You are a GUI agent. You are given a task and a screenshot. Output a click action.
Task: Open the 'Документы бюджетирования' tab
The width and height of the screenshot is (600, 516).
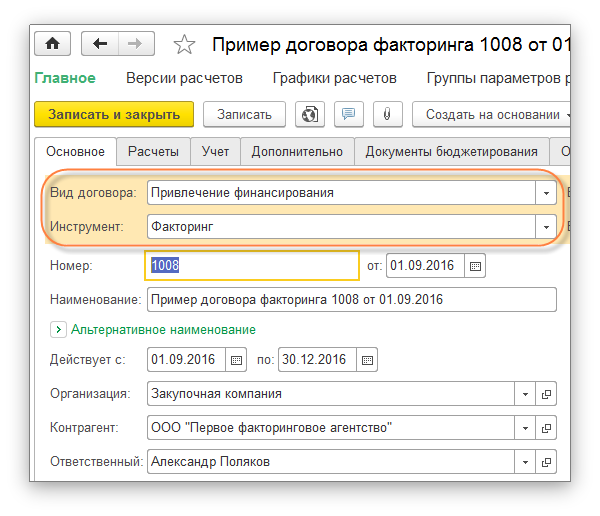point(451,152)
